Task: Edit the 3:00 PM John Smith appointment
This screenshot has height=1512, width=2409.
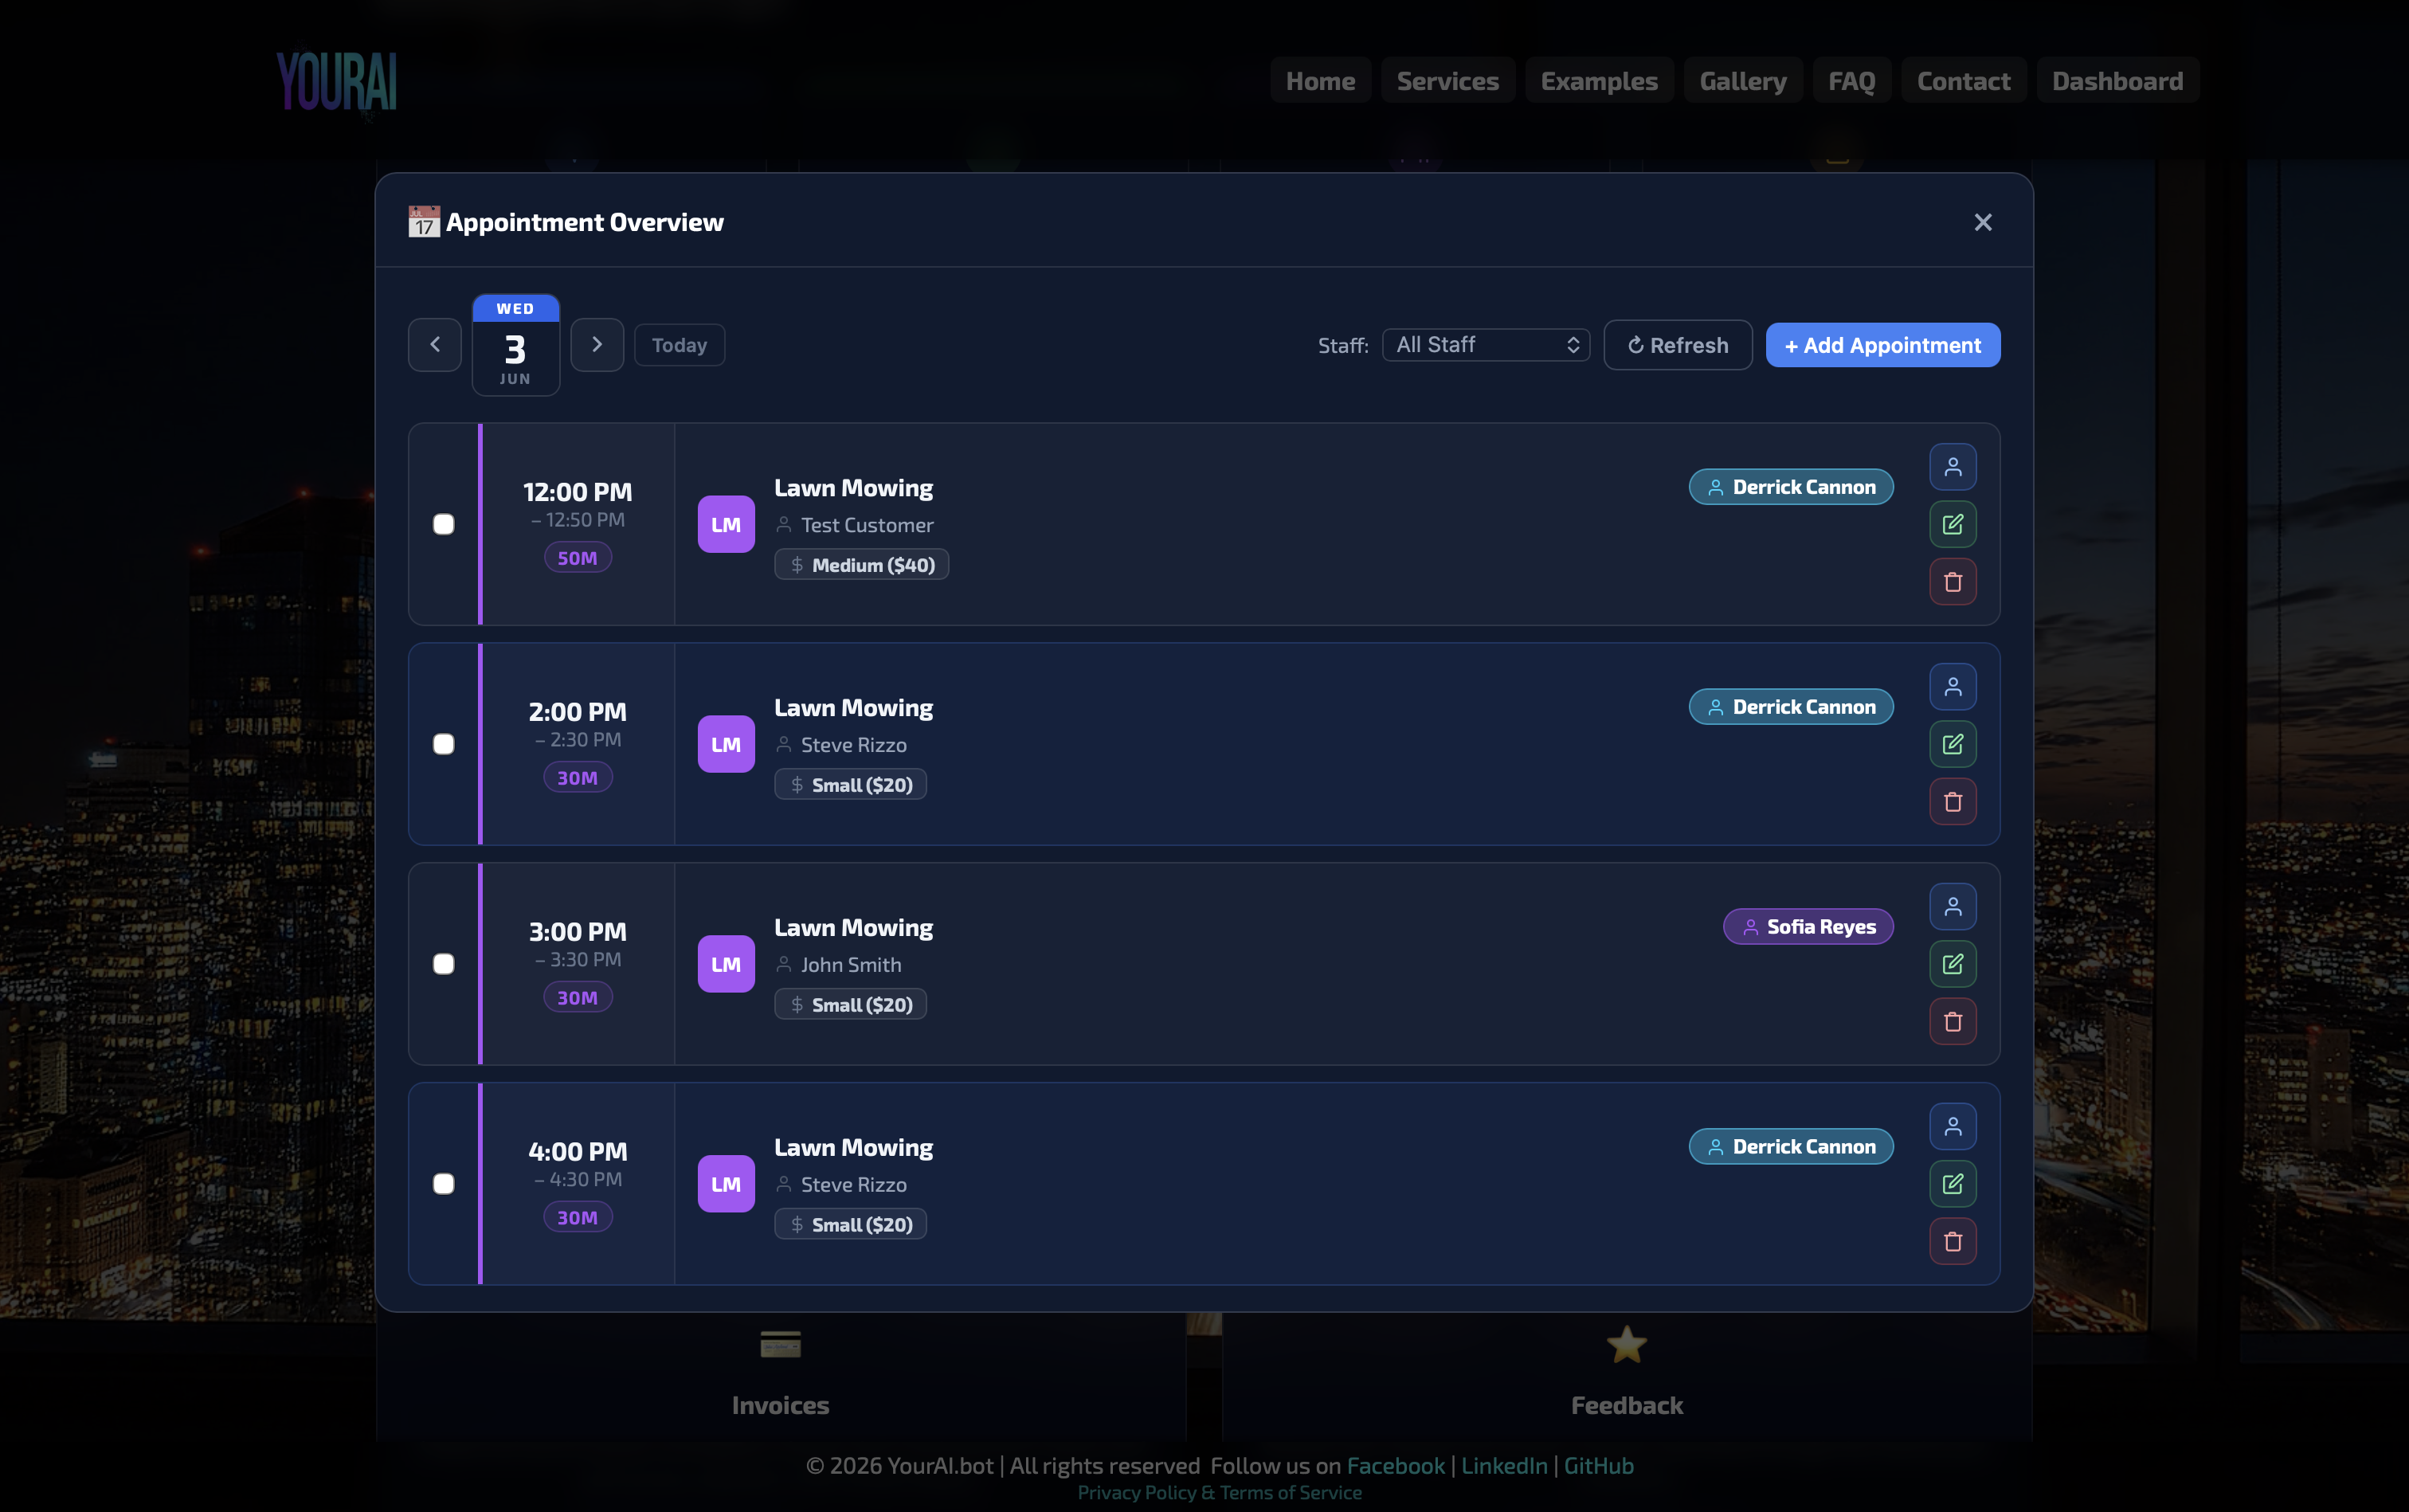Action: (x=1952, y=964)
